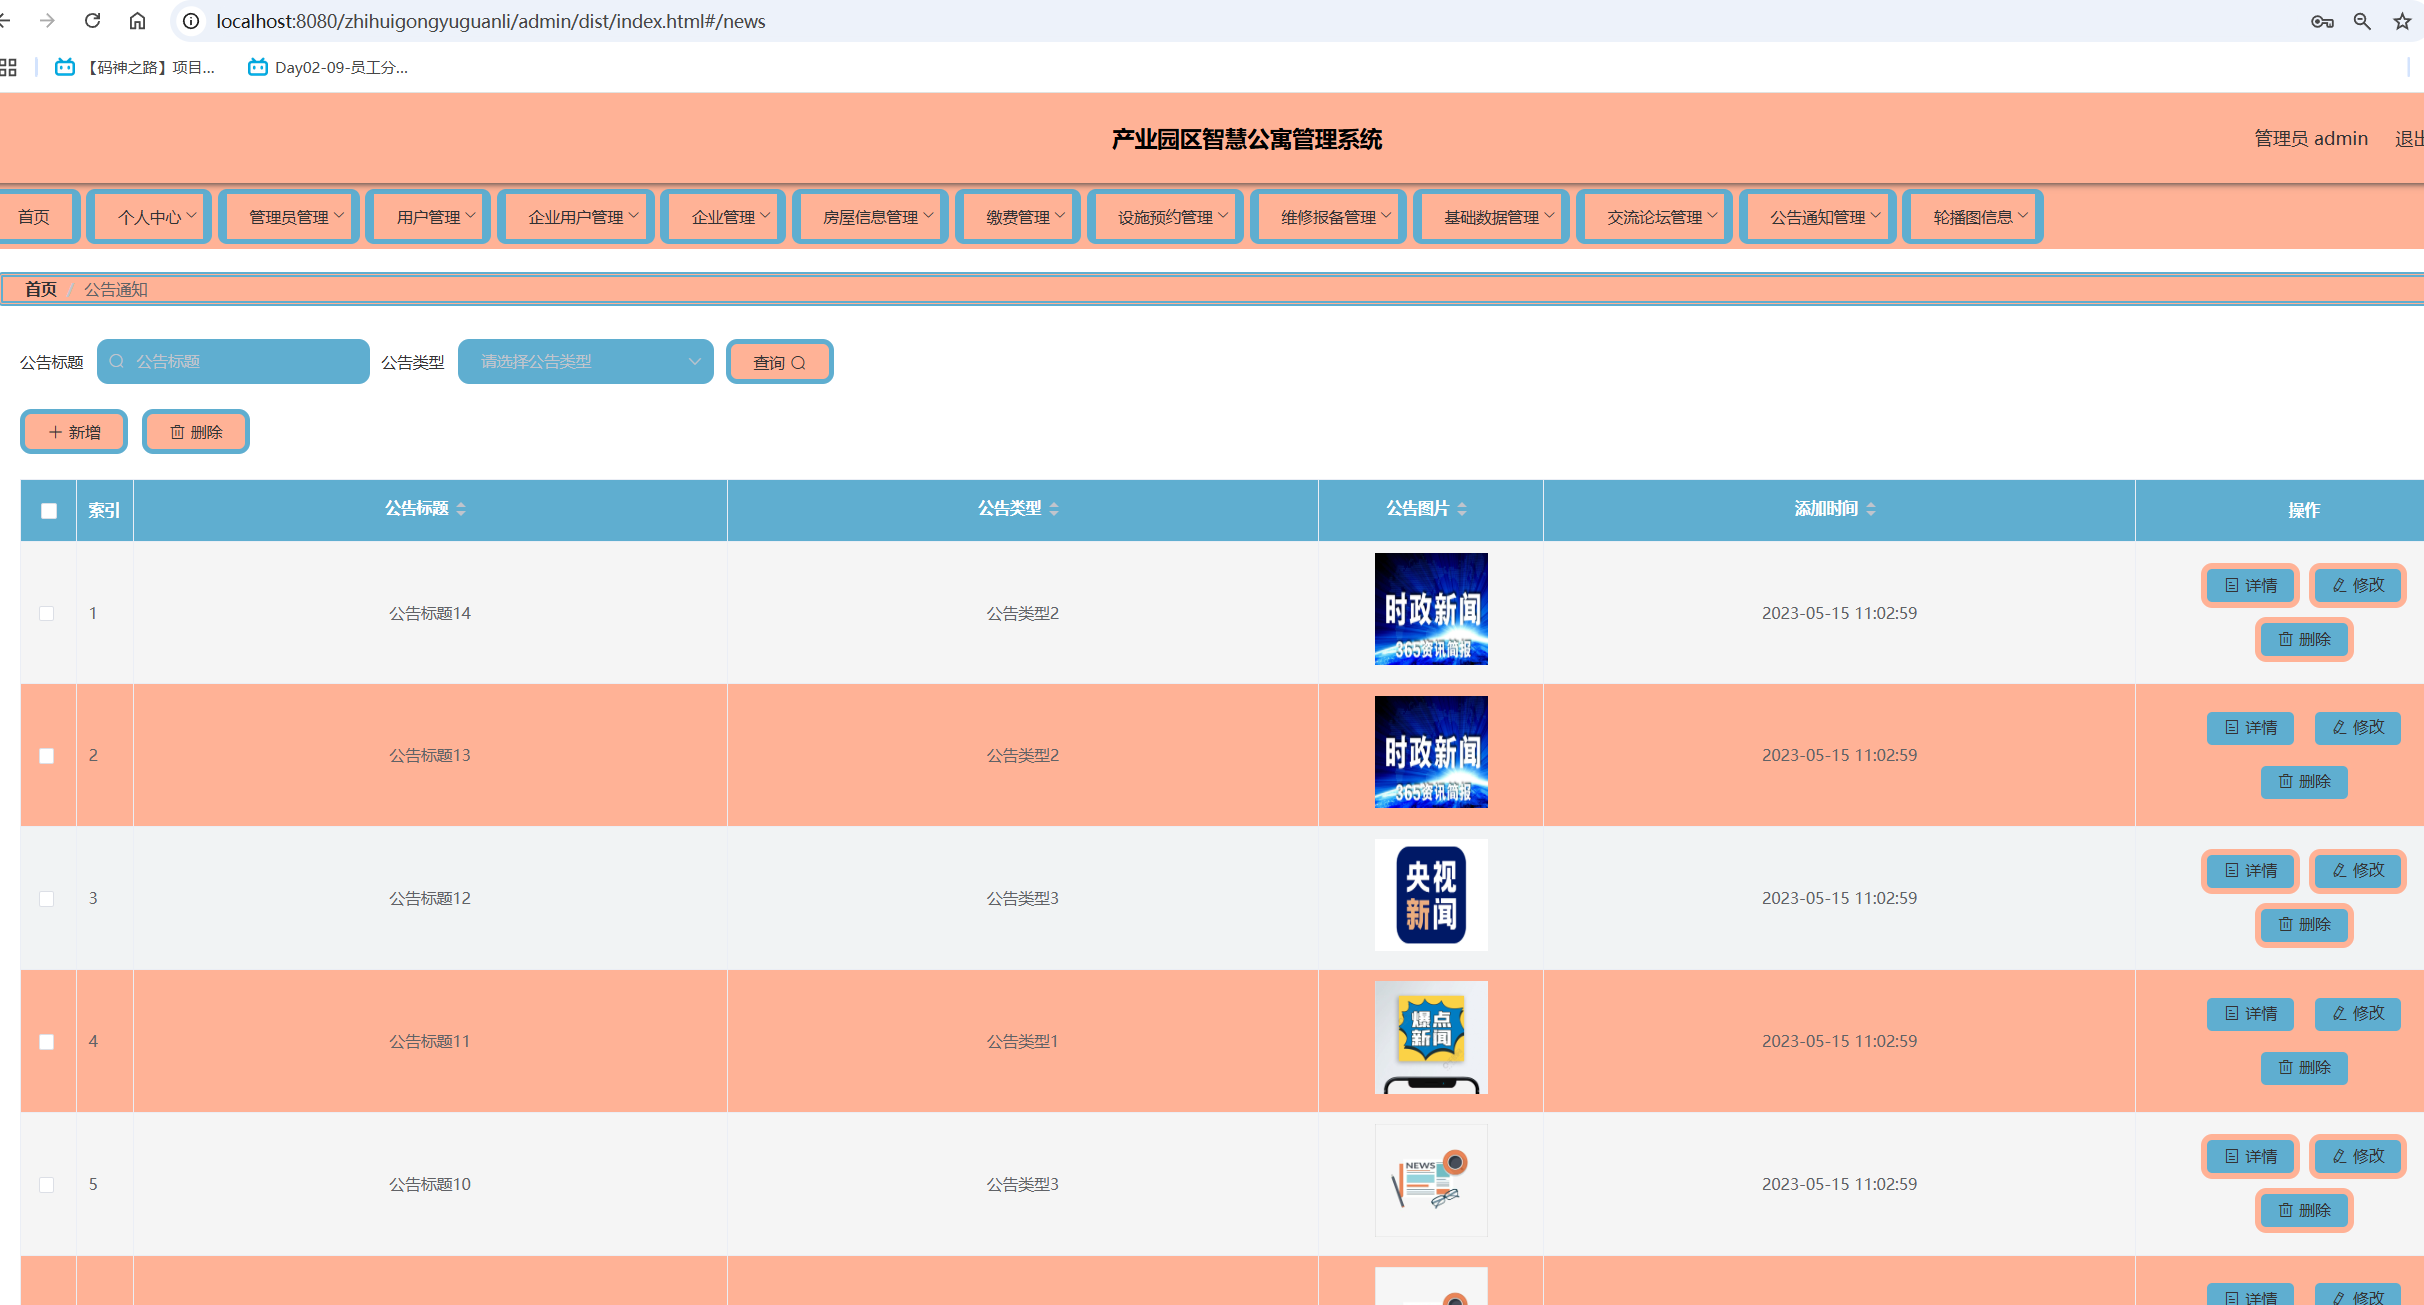Go forward with browser forward arrow
Screen dimensions: 2424x1305
(47, 21)
